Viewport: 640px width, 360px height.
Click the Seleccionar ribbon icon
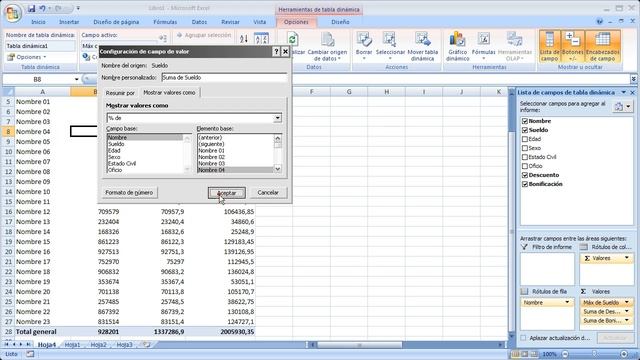pos(390,47)
